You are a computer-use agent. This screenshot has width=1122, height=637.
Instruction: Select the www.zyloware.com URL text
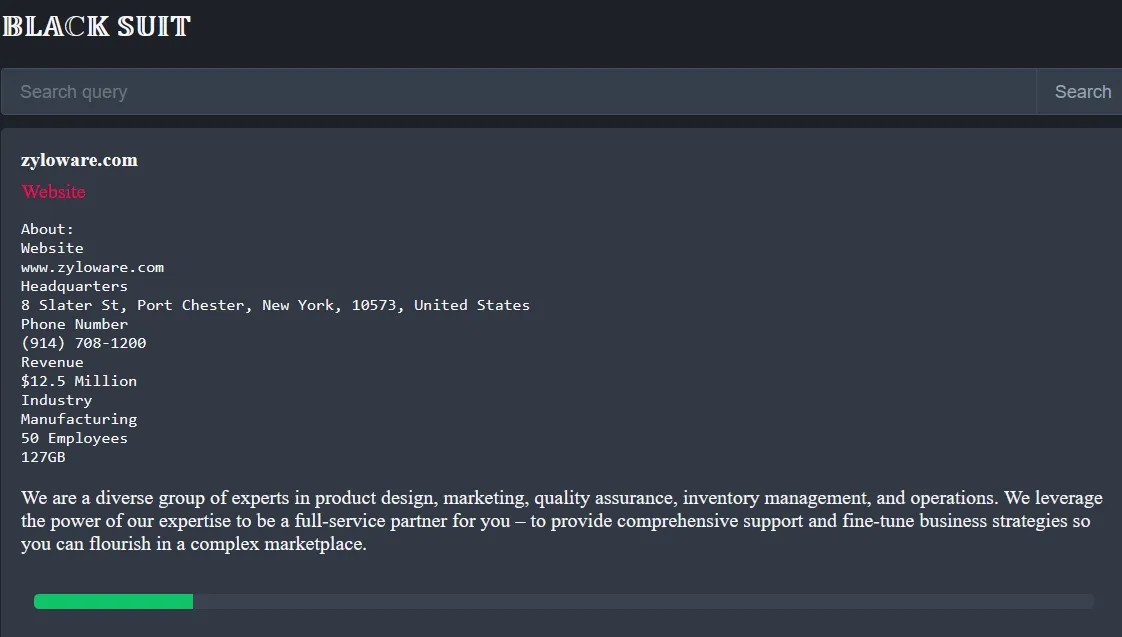coord(92,267)
